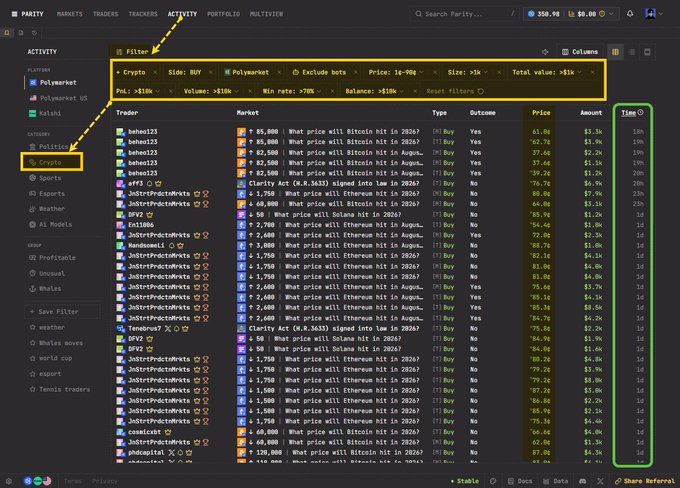Screen dimensions: 680x488
Task: Toggle the Side: BUY filter
Action: [185, 72]
